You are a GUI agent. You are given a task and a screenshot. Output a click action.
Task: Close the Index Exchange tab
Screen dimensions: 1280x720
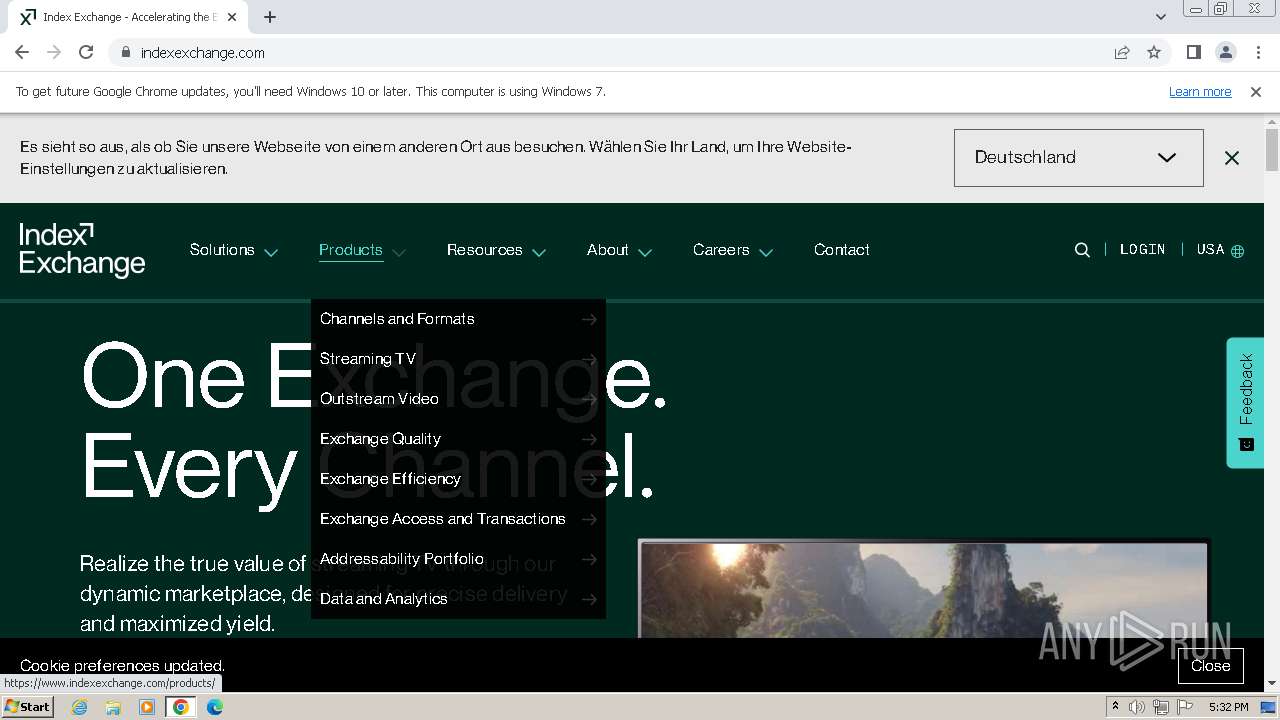(232, 17)
